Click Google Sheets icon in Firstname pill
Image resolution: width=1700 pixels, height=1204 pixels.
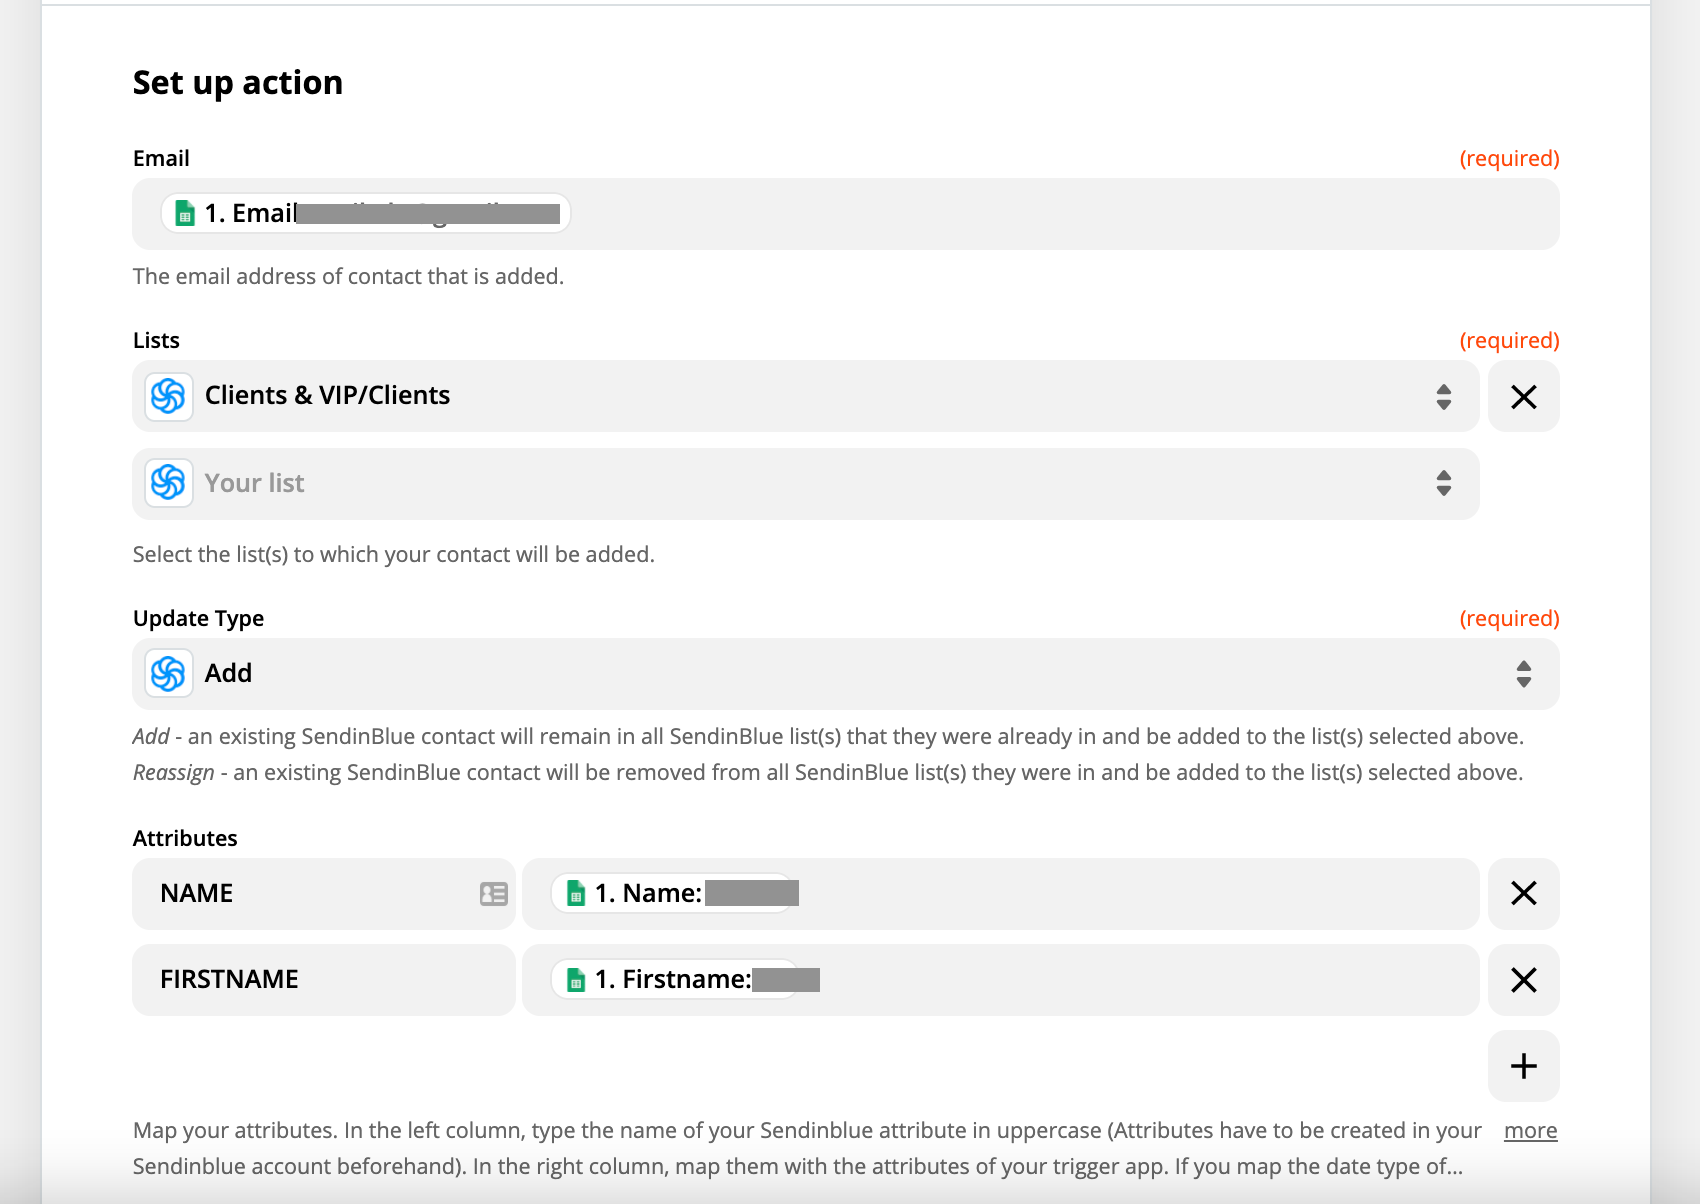tap(576, 979)
